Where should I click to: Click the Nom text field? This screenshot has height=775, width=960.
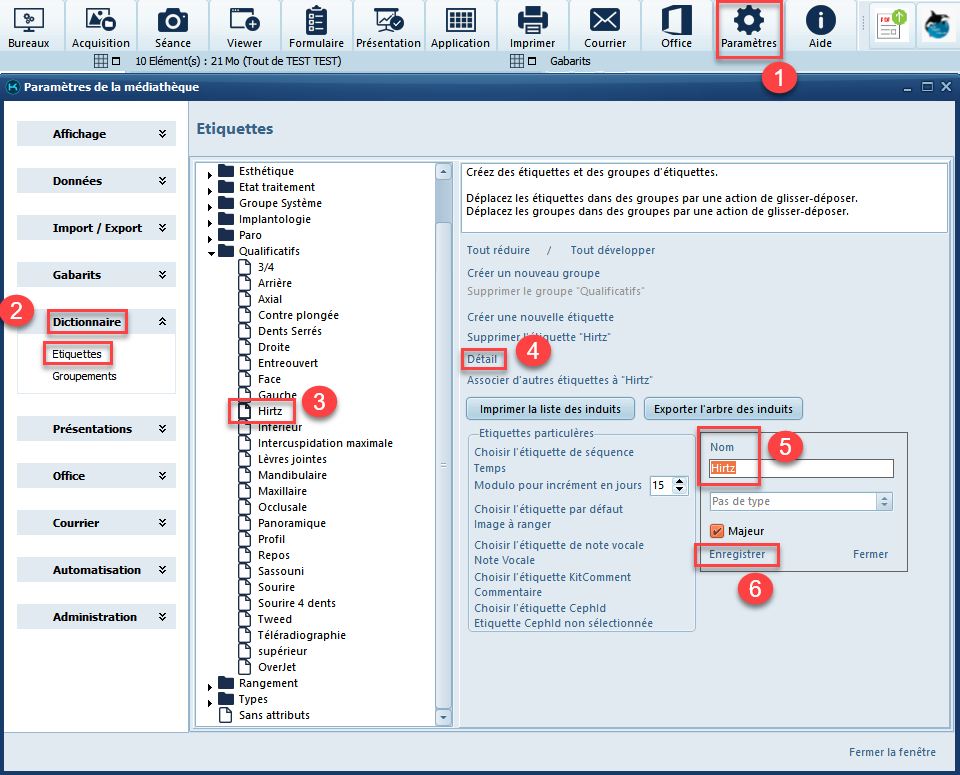point(800,468)
